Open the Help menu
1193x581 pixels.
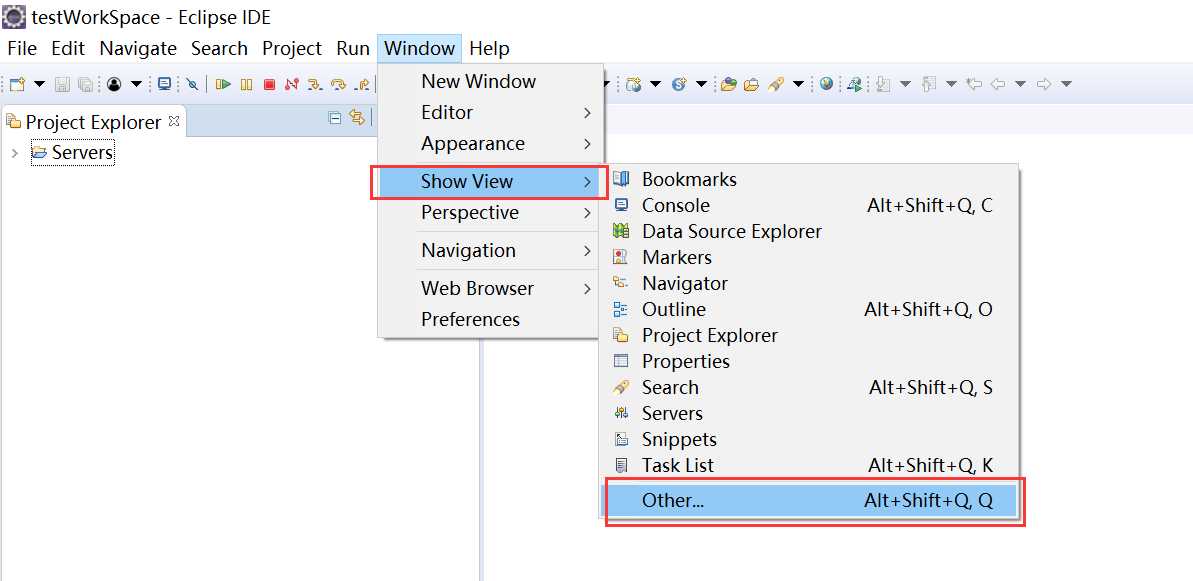click(x=489, y=49)
